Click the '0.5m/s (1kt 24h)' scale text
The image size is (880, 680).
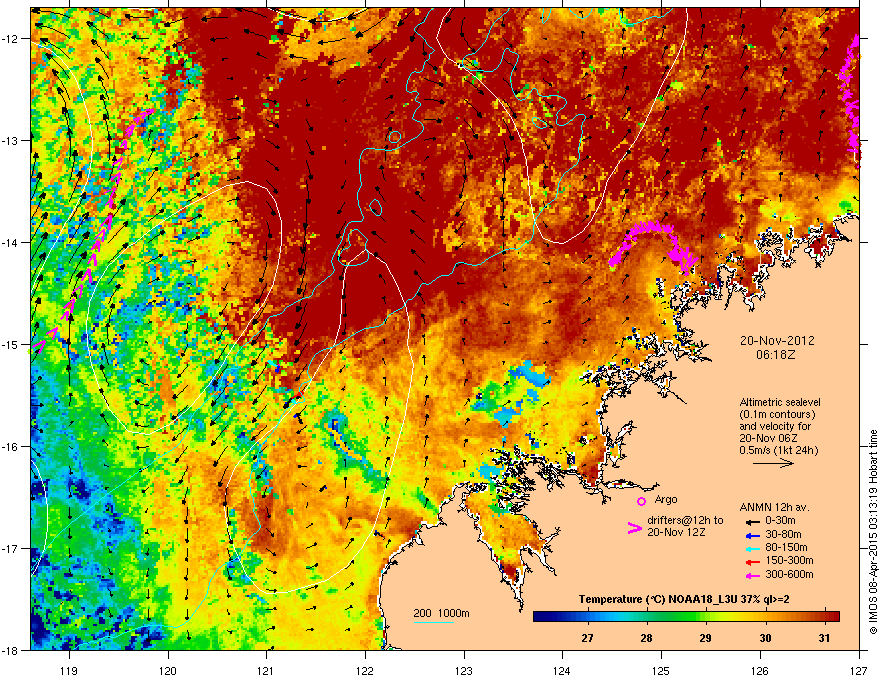(x=779, y=450)
